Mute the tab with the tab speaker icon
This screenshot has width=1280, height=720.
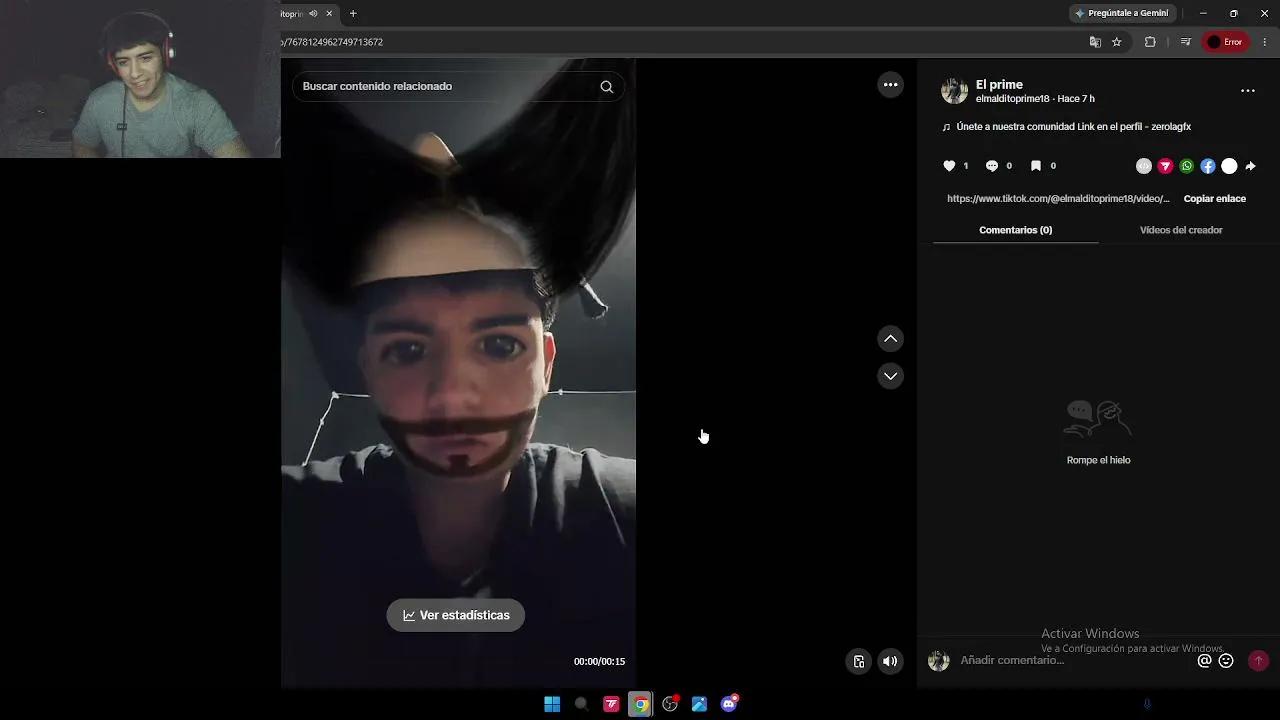313,14
